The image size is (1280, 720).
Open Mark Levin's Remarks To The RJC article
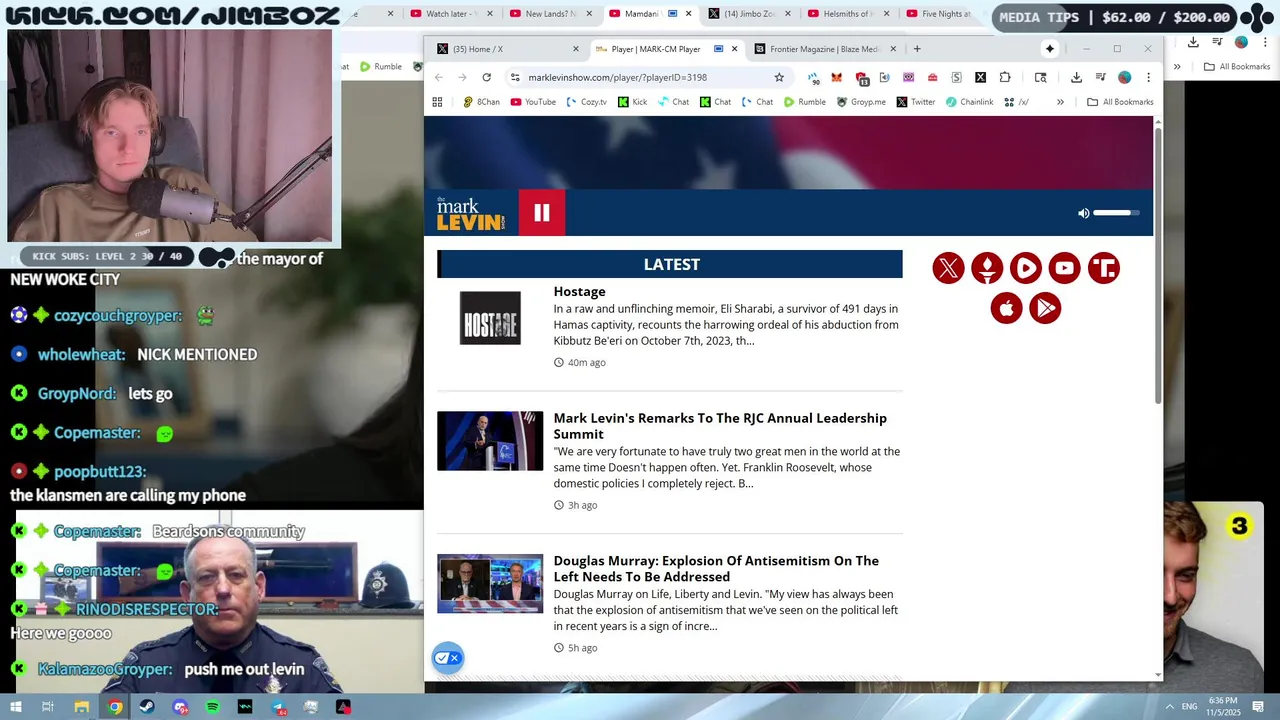tap(720, 426)
